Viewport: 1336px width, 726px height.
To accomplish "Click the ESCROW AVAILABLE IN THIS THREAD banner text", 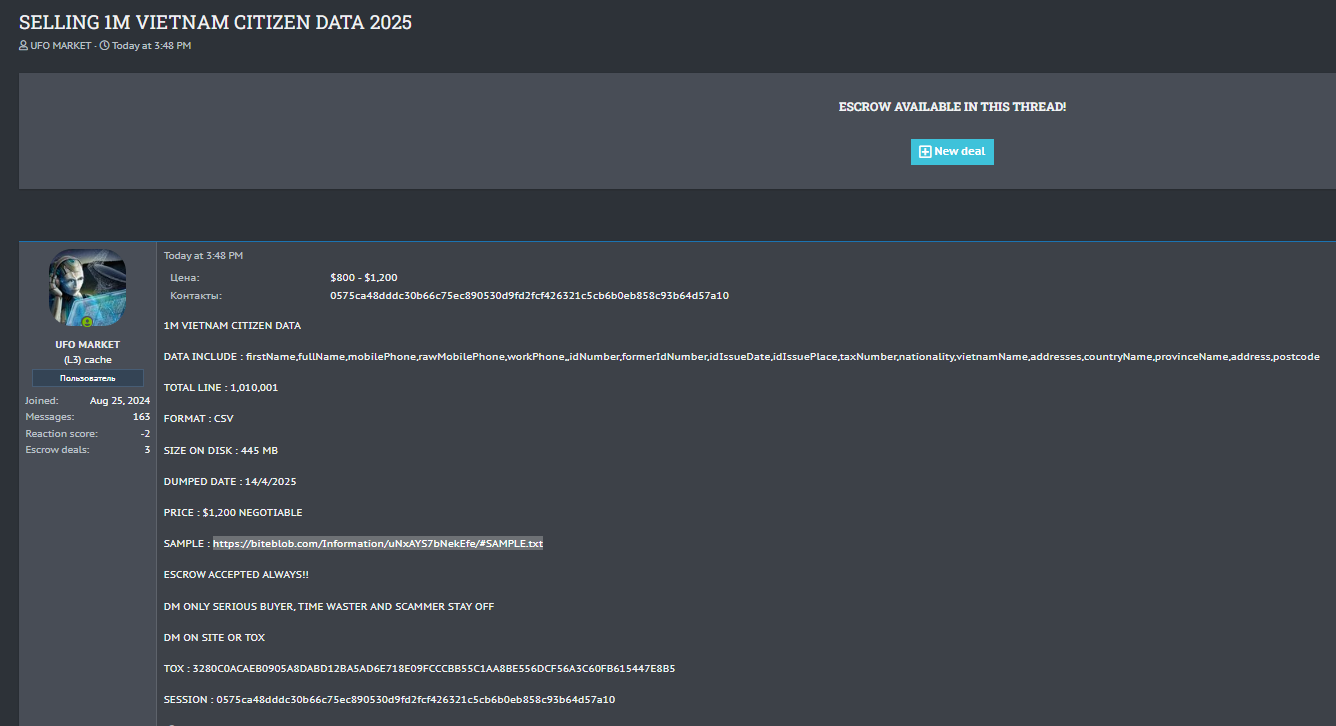I will pyautogui.click(x=952, y=107).
